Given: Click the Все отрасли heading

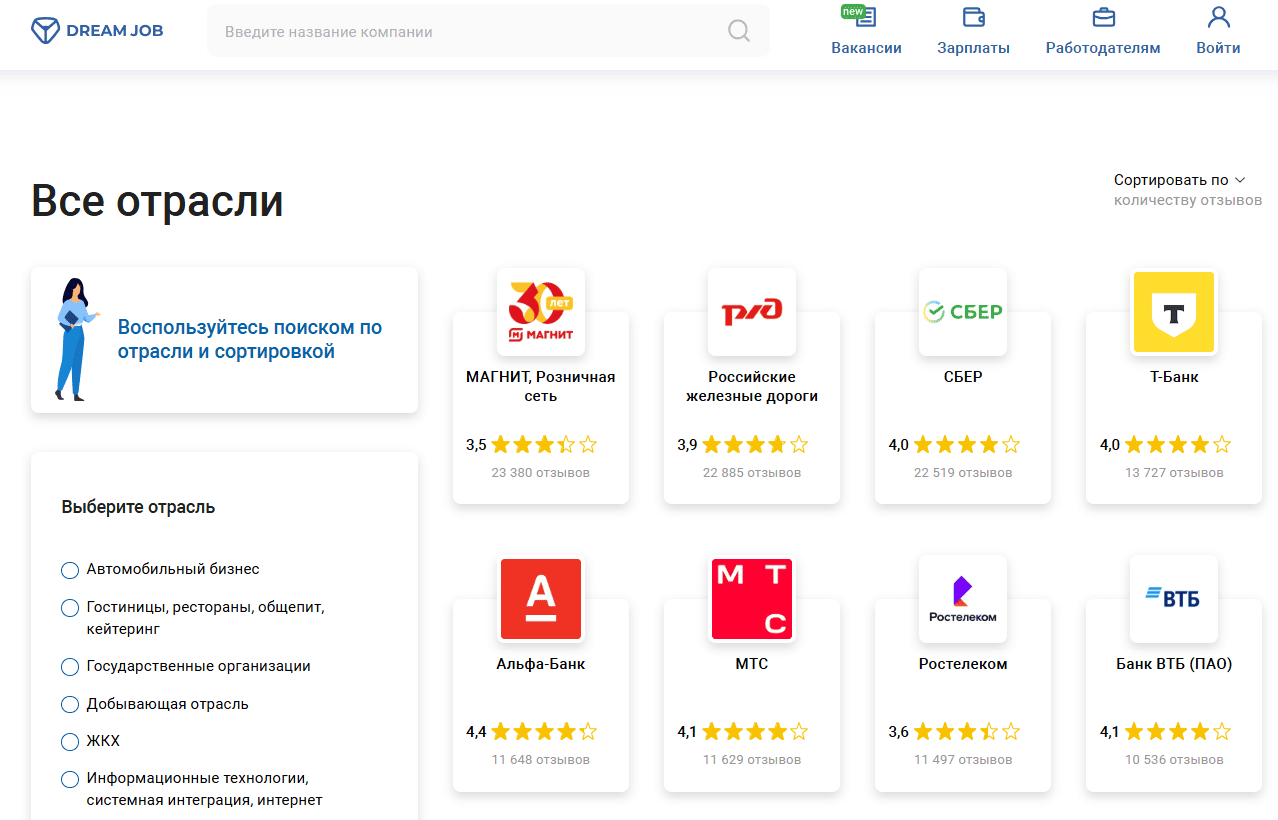Looking at the screenshot, I should [x=157, y=201].
